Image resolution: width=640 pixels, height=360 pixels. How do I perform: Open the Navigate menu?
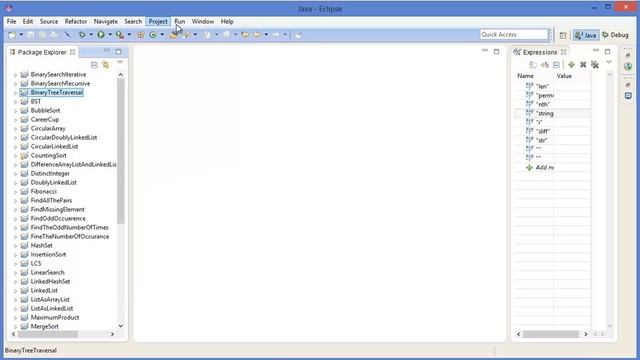[106, 22]
